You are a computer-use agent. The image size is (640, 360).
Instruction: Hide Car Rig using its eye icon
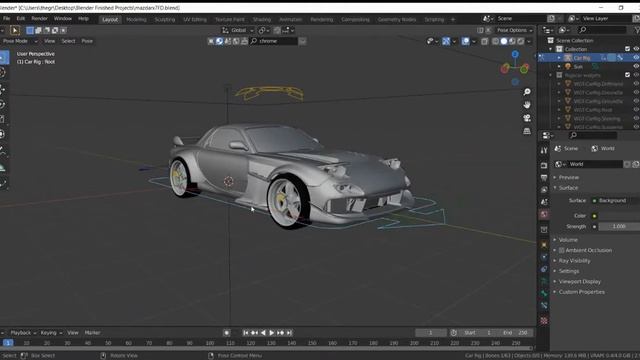click(x=636, y=58)
